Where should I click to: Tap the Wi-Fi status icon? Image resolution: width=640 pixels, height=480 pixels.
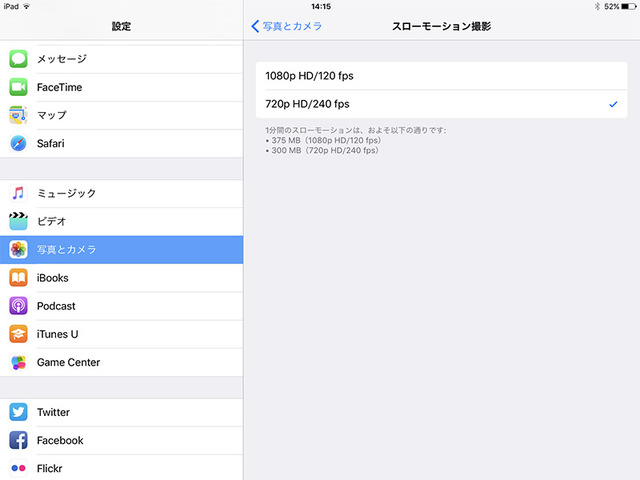(x=27, y=6)
